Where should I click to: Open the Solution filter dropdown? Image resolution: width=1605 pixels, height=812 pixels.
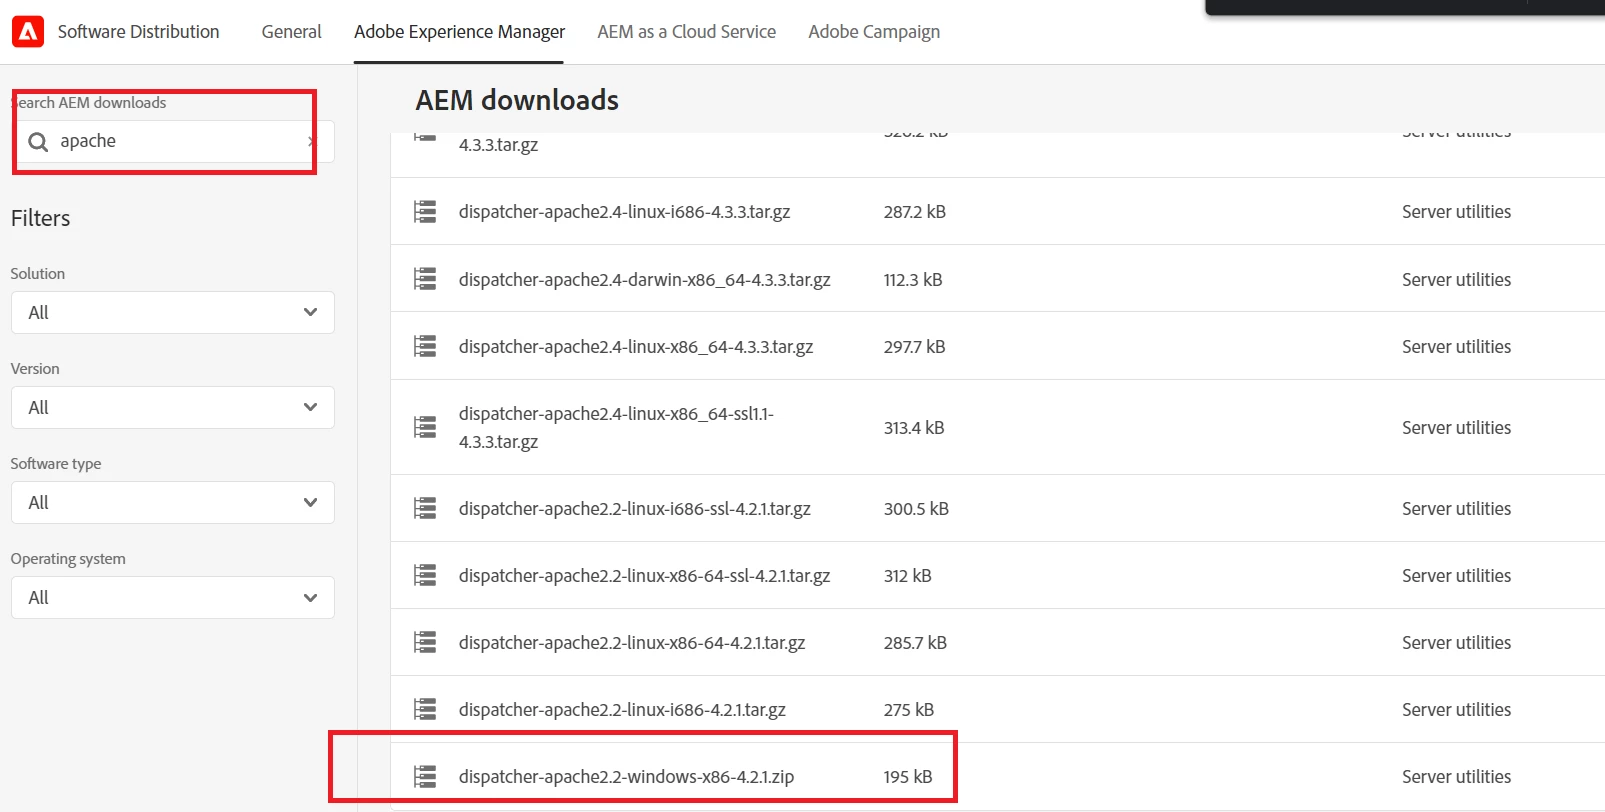(x=173, y=312)
